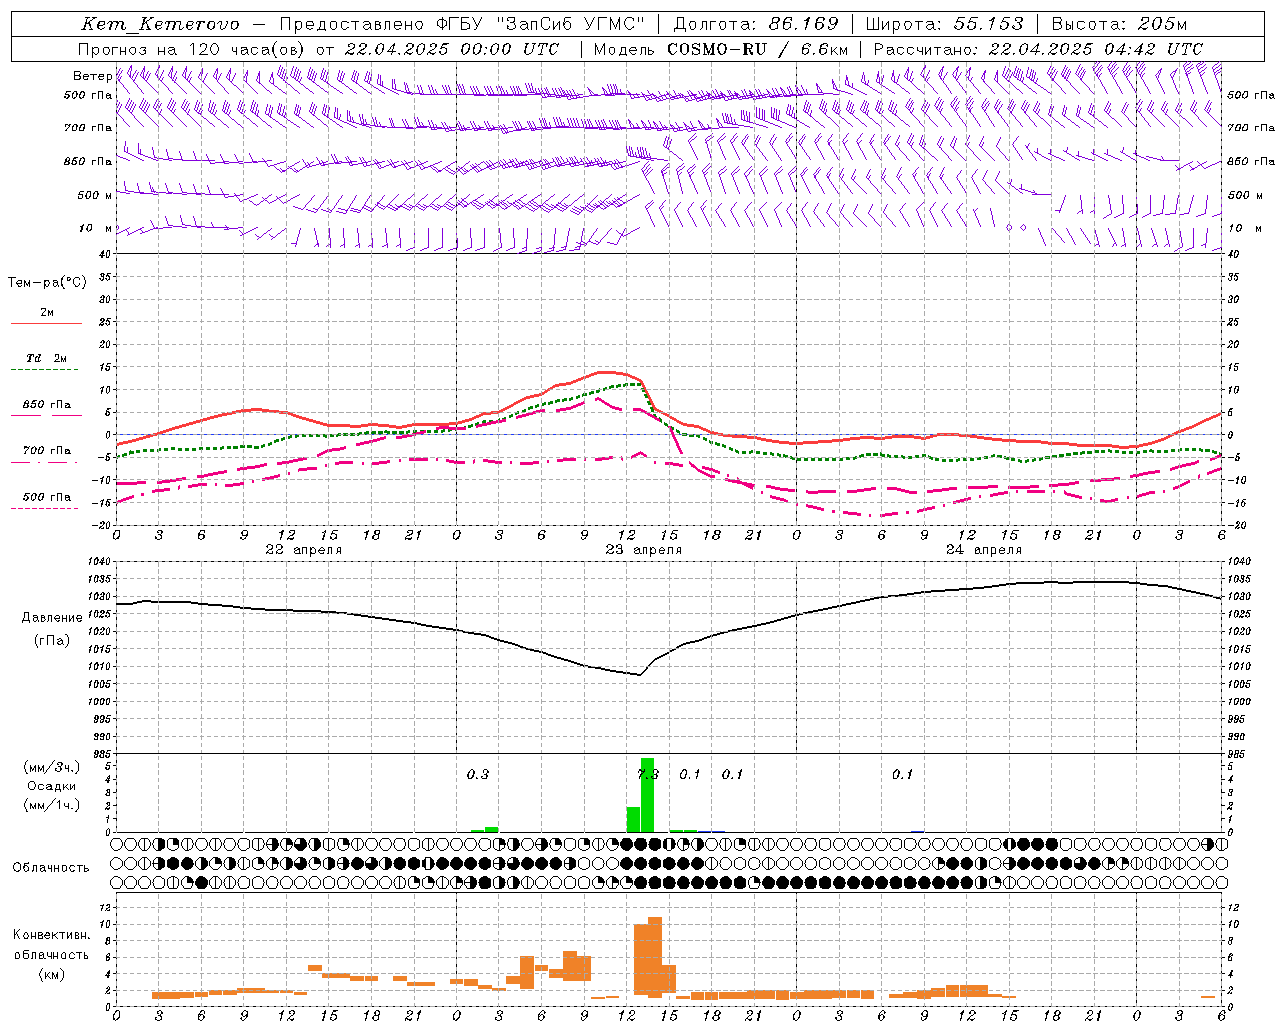The width and height of the screenshot is (1280, 1024).
Task: Click the lowest point of the pressure curve
Action: point(640,675)
